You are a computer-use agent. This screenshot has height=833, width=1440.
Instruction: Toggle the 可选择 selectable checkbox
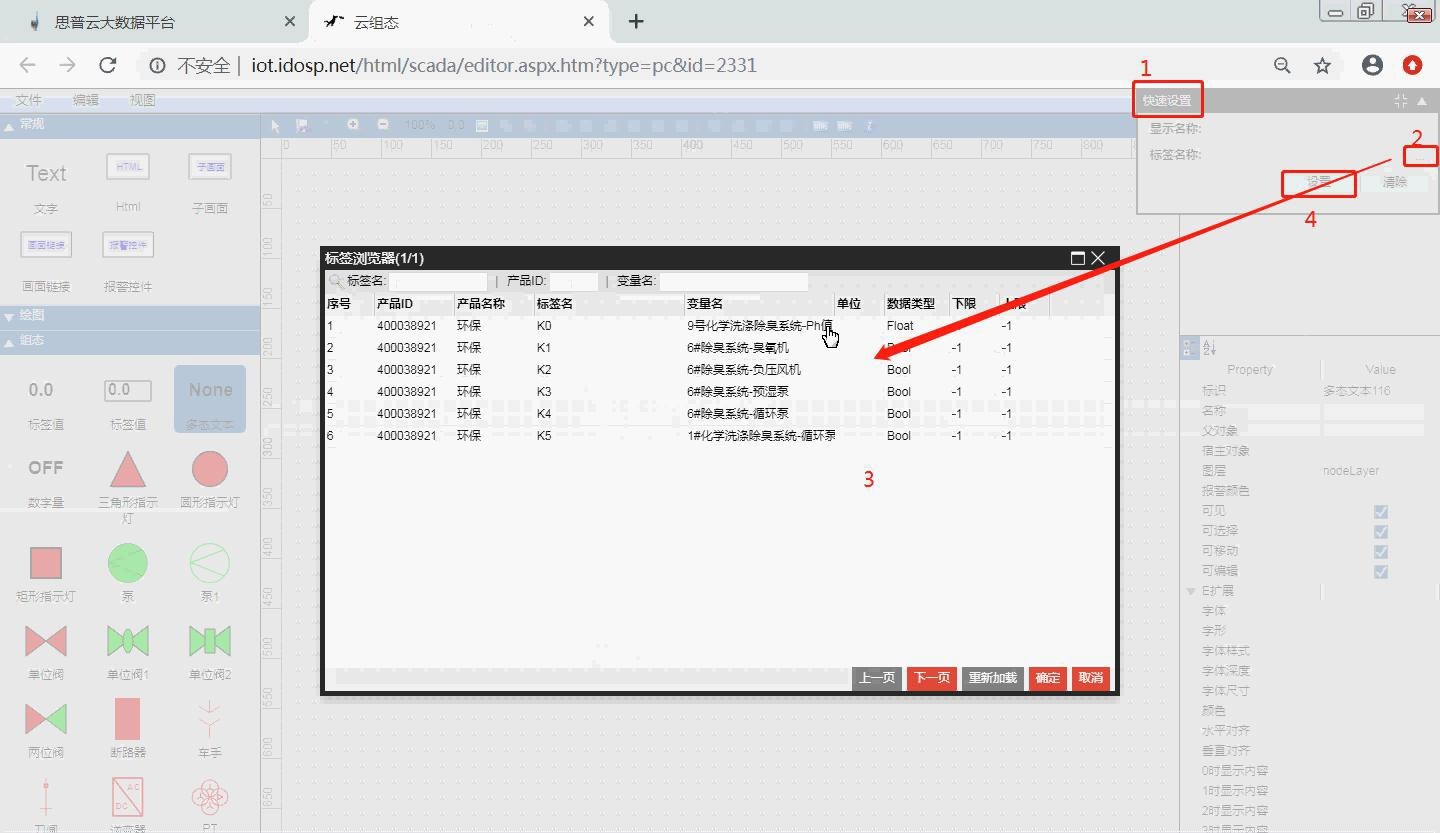(x=1381, y=532)
